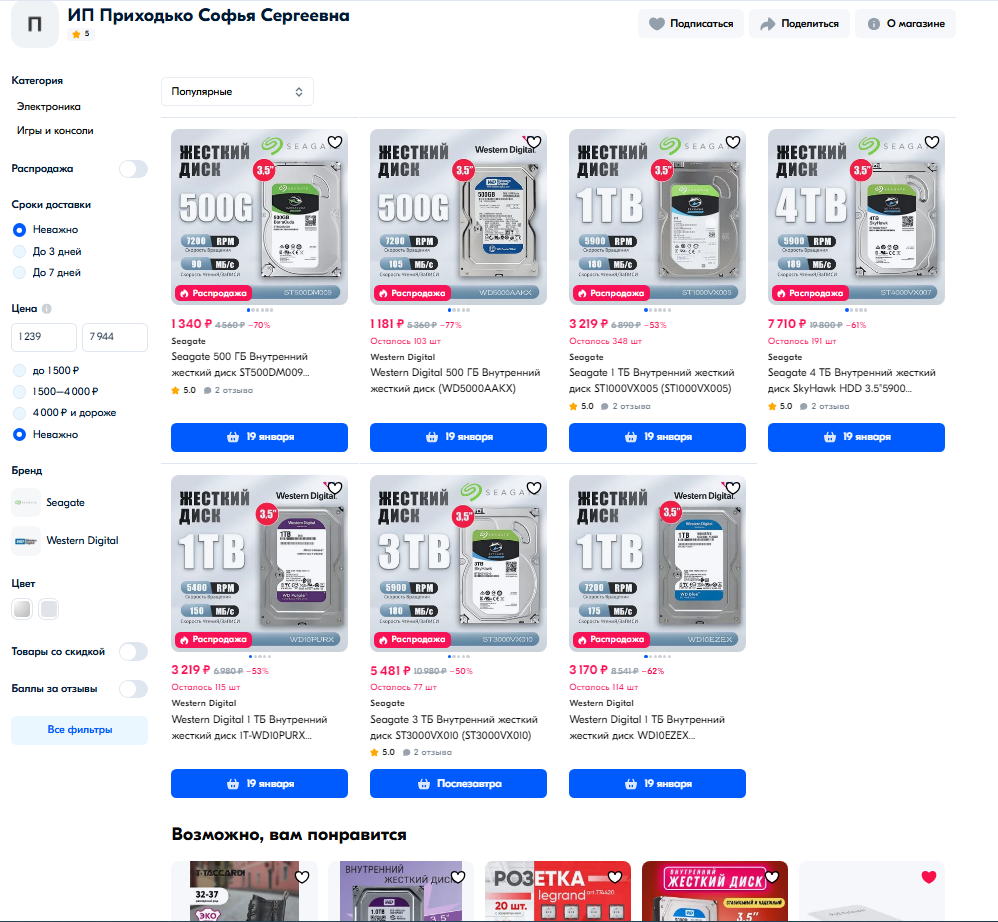
Task: Add Western Digital 500 ГБ WD5000AAKX to favorites
Action: coord(534,142)
